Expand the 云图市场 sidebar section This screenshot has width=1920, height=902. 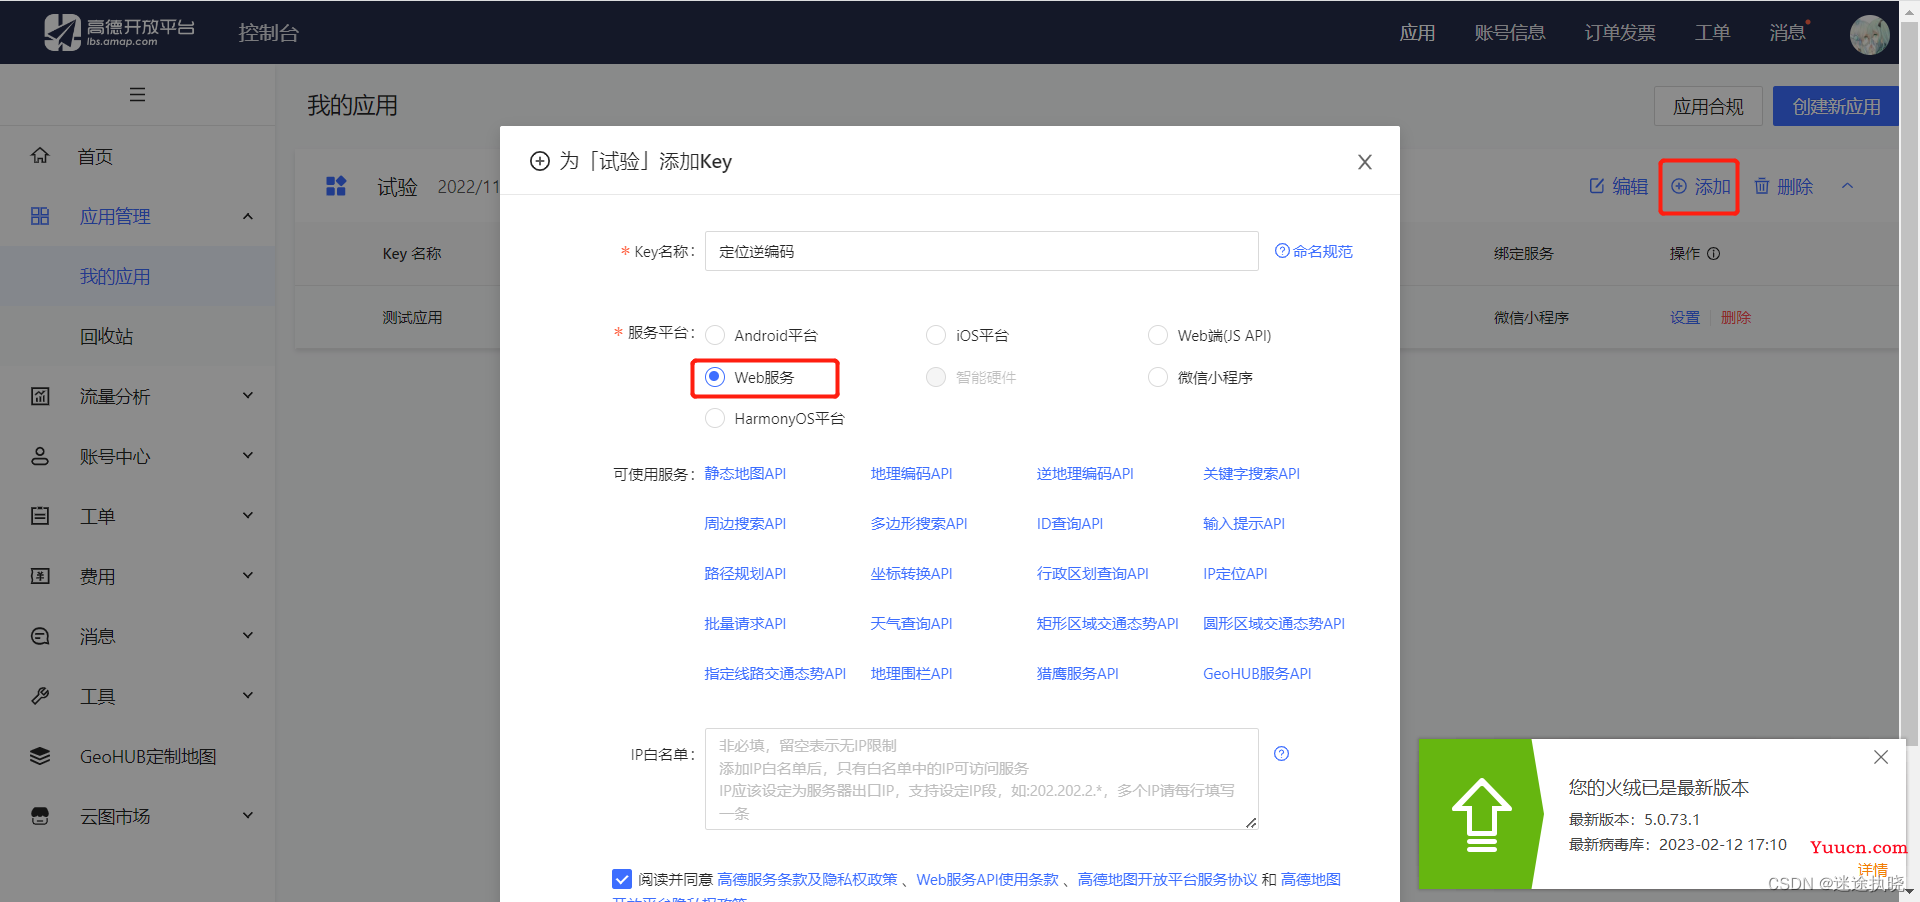pyautogui.click(x=248, y=816)
